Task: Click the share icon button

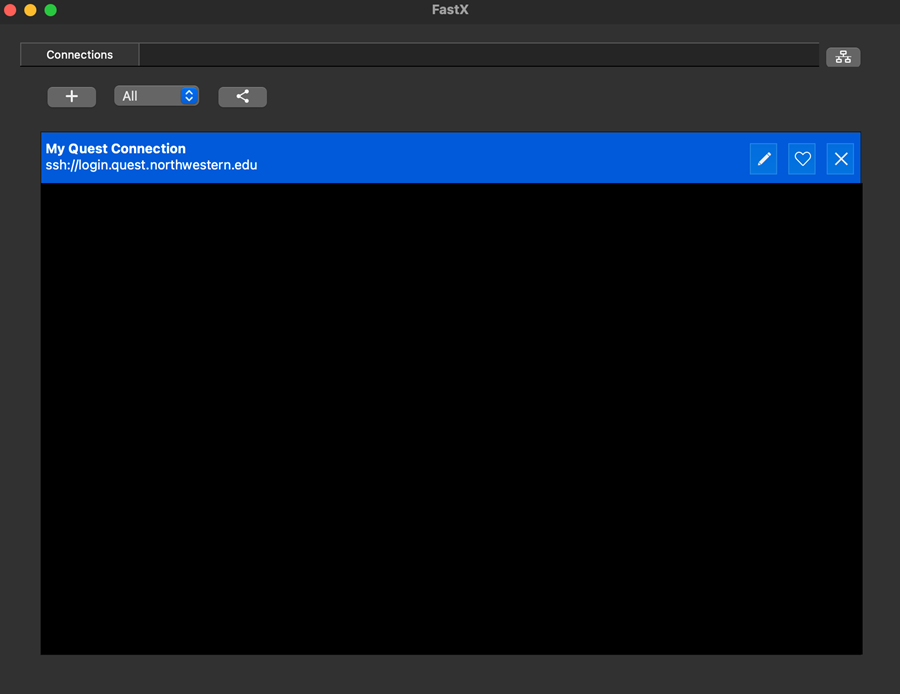Action: click(x=242, y=96)
